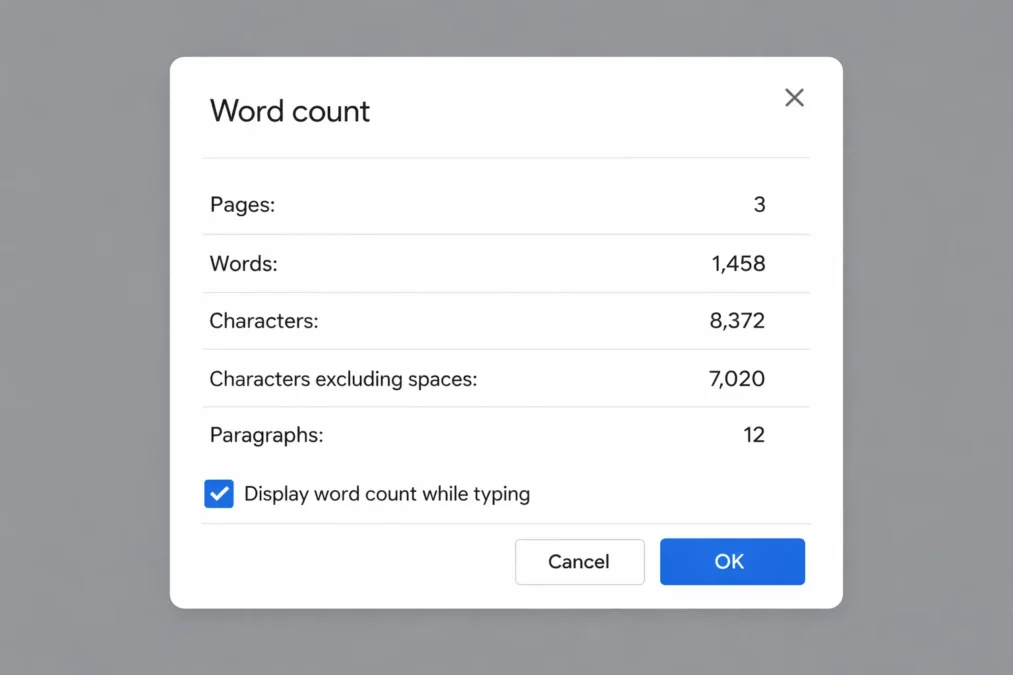Image resolution: width=1013 pixels, height=675 pixels.
Task: Close the Word count dialog with X
Action: pyautogui.click(x=794, y=98)
